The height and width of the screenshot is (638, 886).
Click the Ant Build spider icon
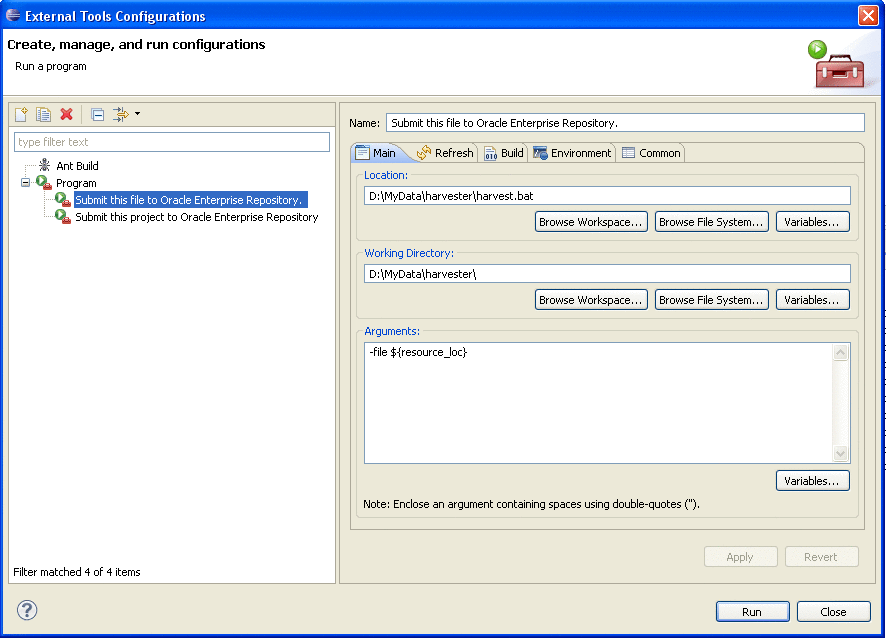pos(45,165)
